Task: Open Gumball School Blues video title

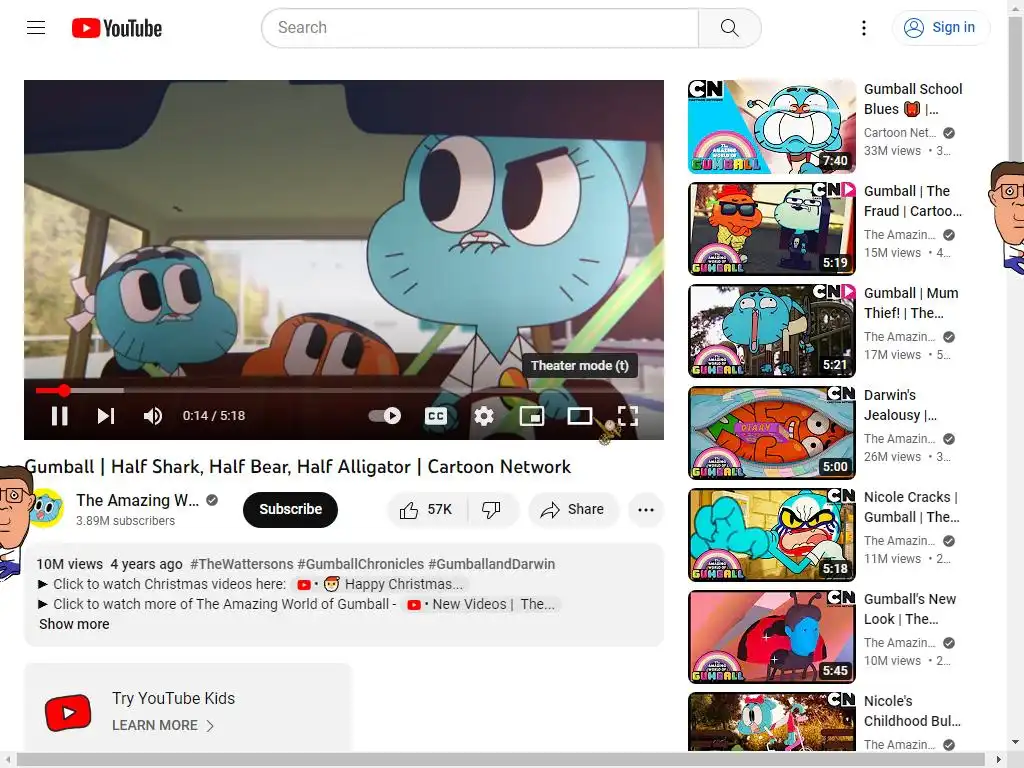Action: (x=913, y=99)
